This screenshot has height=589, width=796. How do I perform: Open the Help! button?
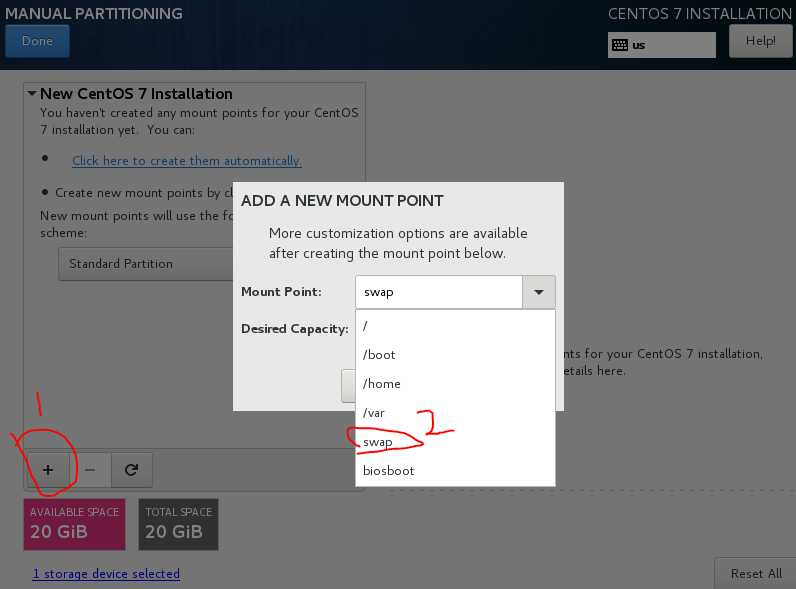tap(760, 41)
